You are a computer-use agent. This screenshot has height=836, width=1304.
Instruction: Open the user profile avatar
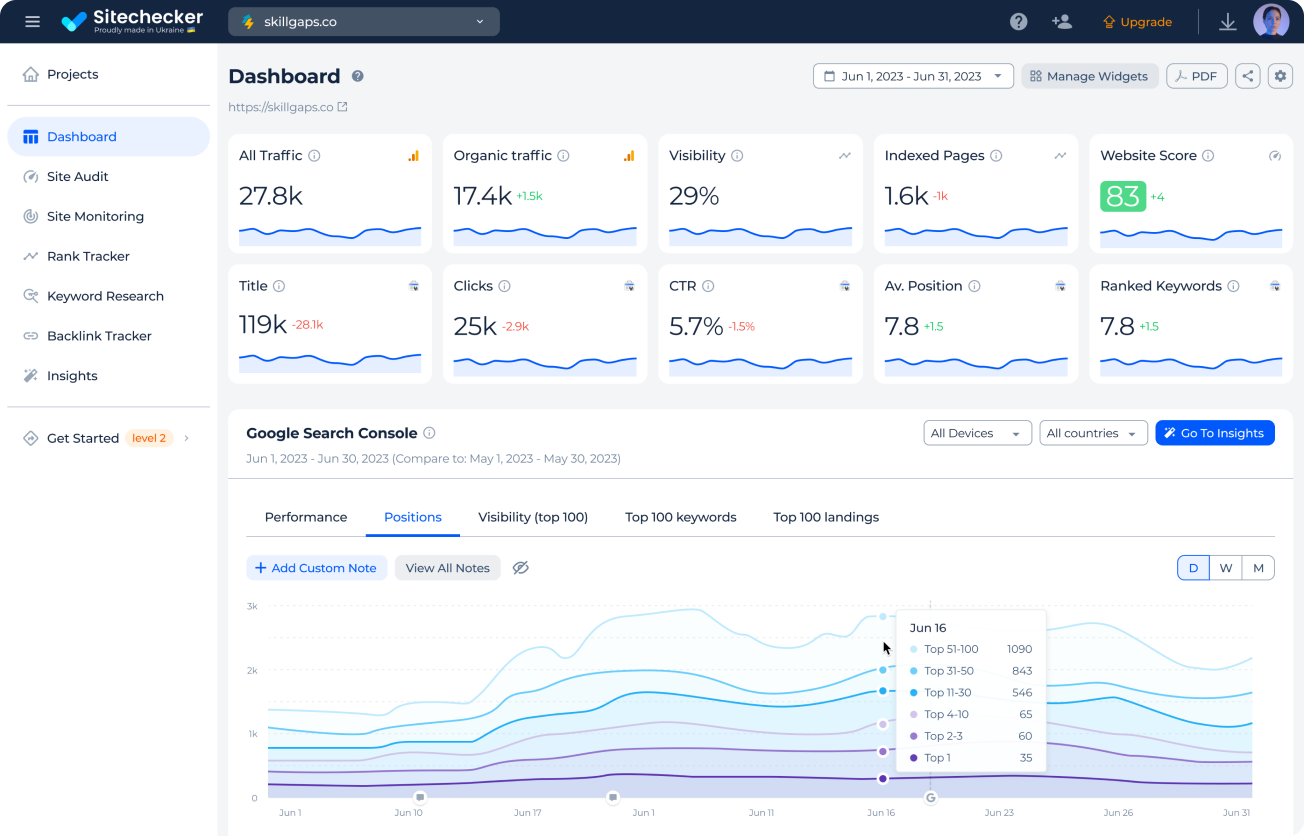(x=1271, y=21)
